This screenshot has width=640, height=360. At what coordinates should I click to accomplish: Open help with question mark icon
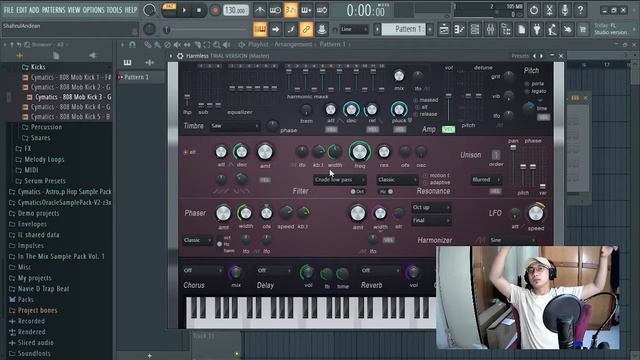[x=580, y=10]
